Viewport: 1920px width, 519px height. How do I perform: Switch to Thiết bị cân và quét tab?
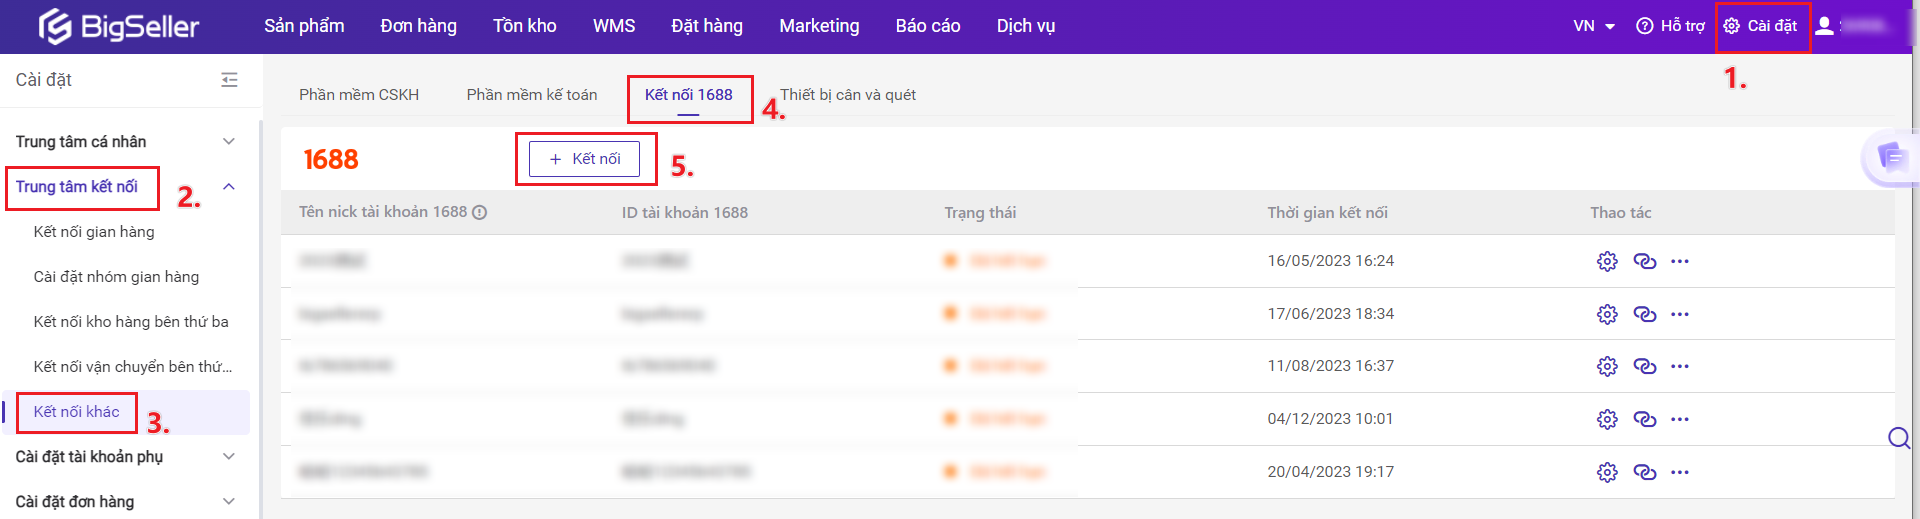point(848,95)
